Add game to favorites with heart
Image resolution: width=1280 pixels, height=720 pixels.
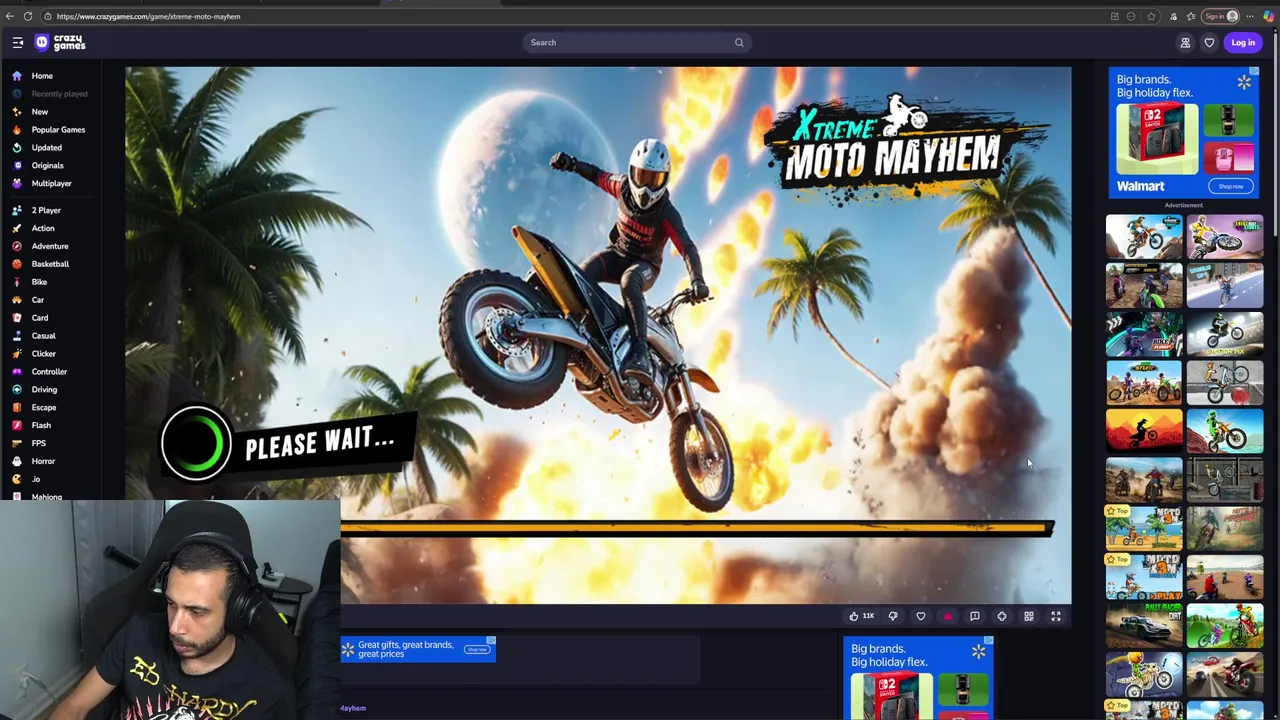coord(921,617)
